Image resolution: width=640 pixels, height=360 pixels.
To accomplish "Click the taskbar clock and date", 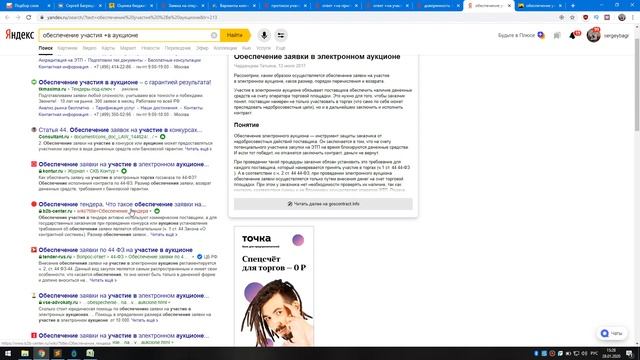I will point(611,353).
